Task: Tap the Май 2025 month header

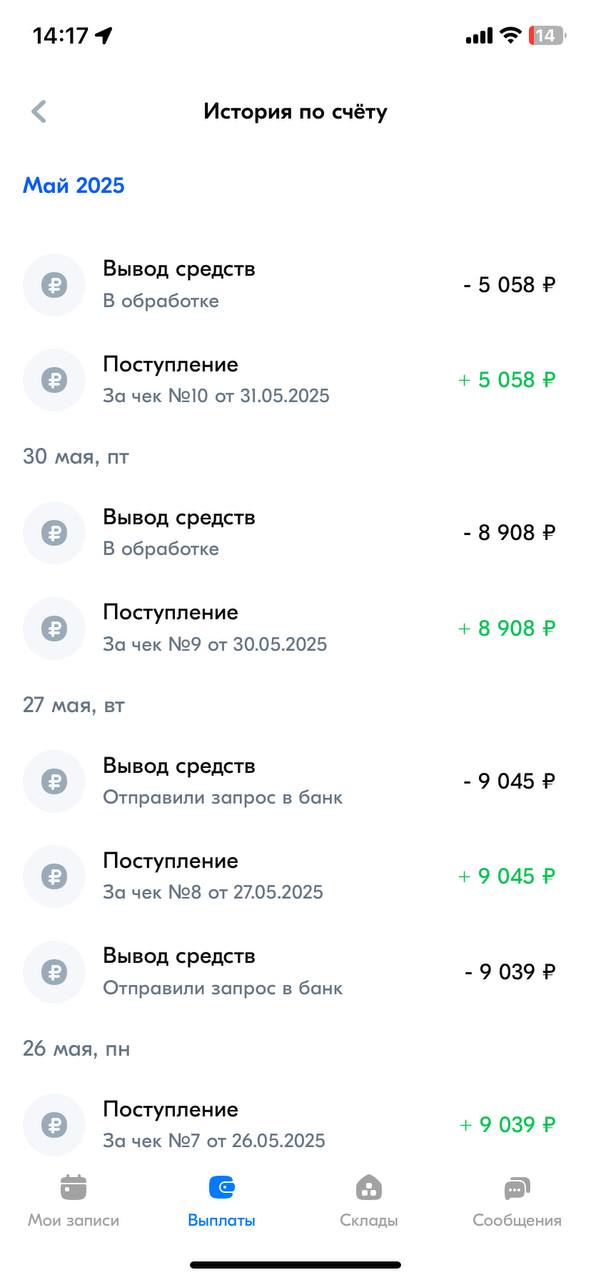Action: [x=74, y=186]
